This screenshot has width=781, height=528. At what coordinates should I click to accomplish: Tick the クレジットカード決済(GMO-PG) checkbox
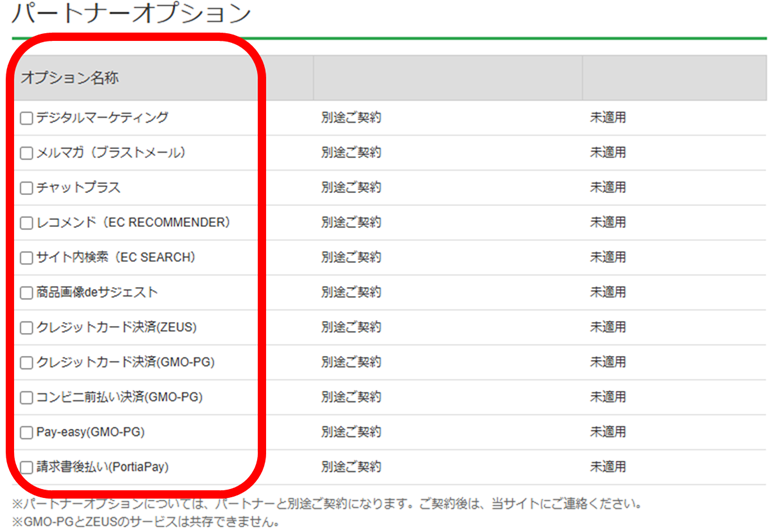pyautogui.click(x=27, y=363)
